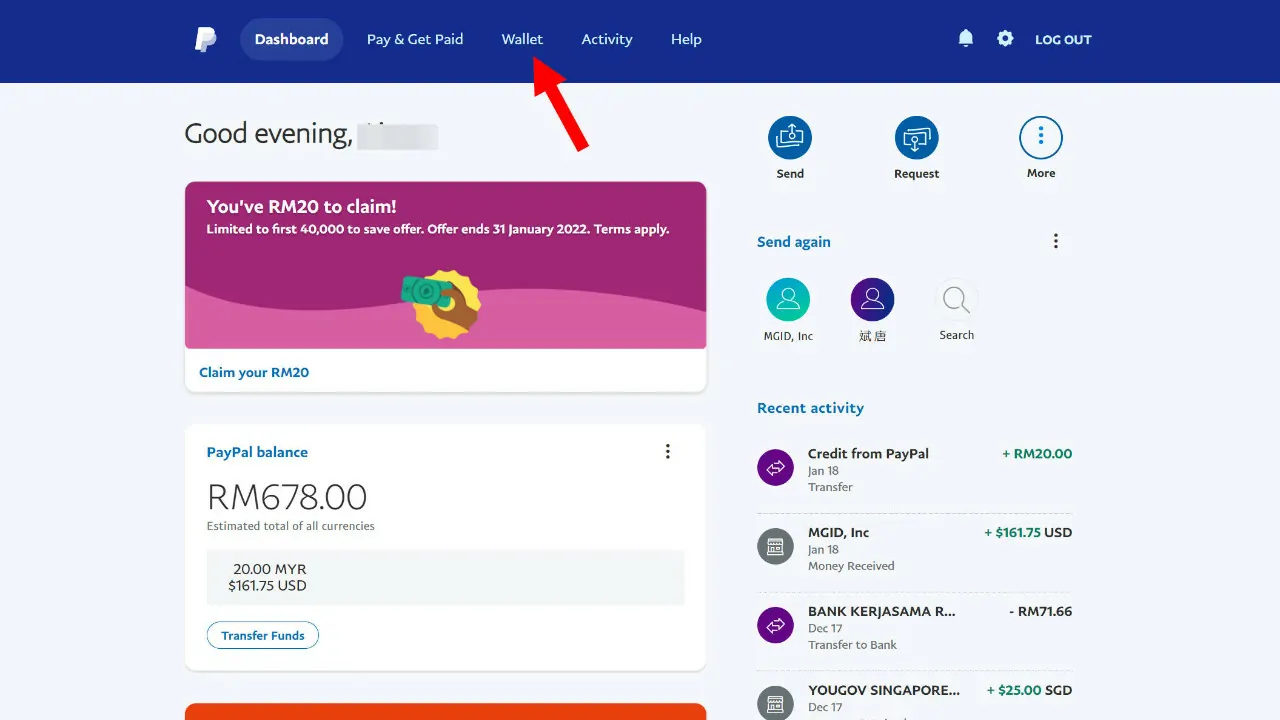Click the notification bell icon
The height and width of the screenshot is (720, 1280).
coord(965,37)
